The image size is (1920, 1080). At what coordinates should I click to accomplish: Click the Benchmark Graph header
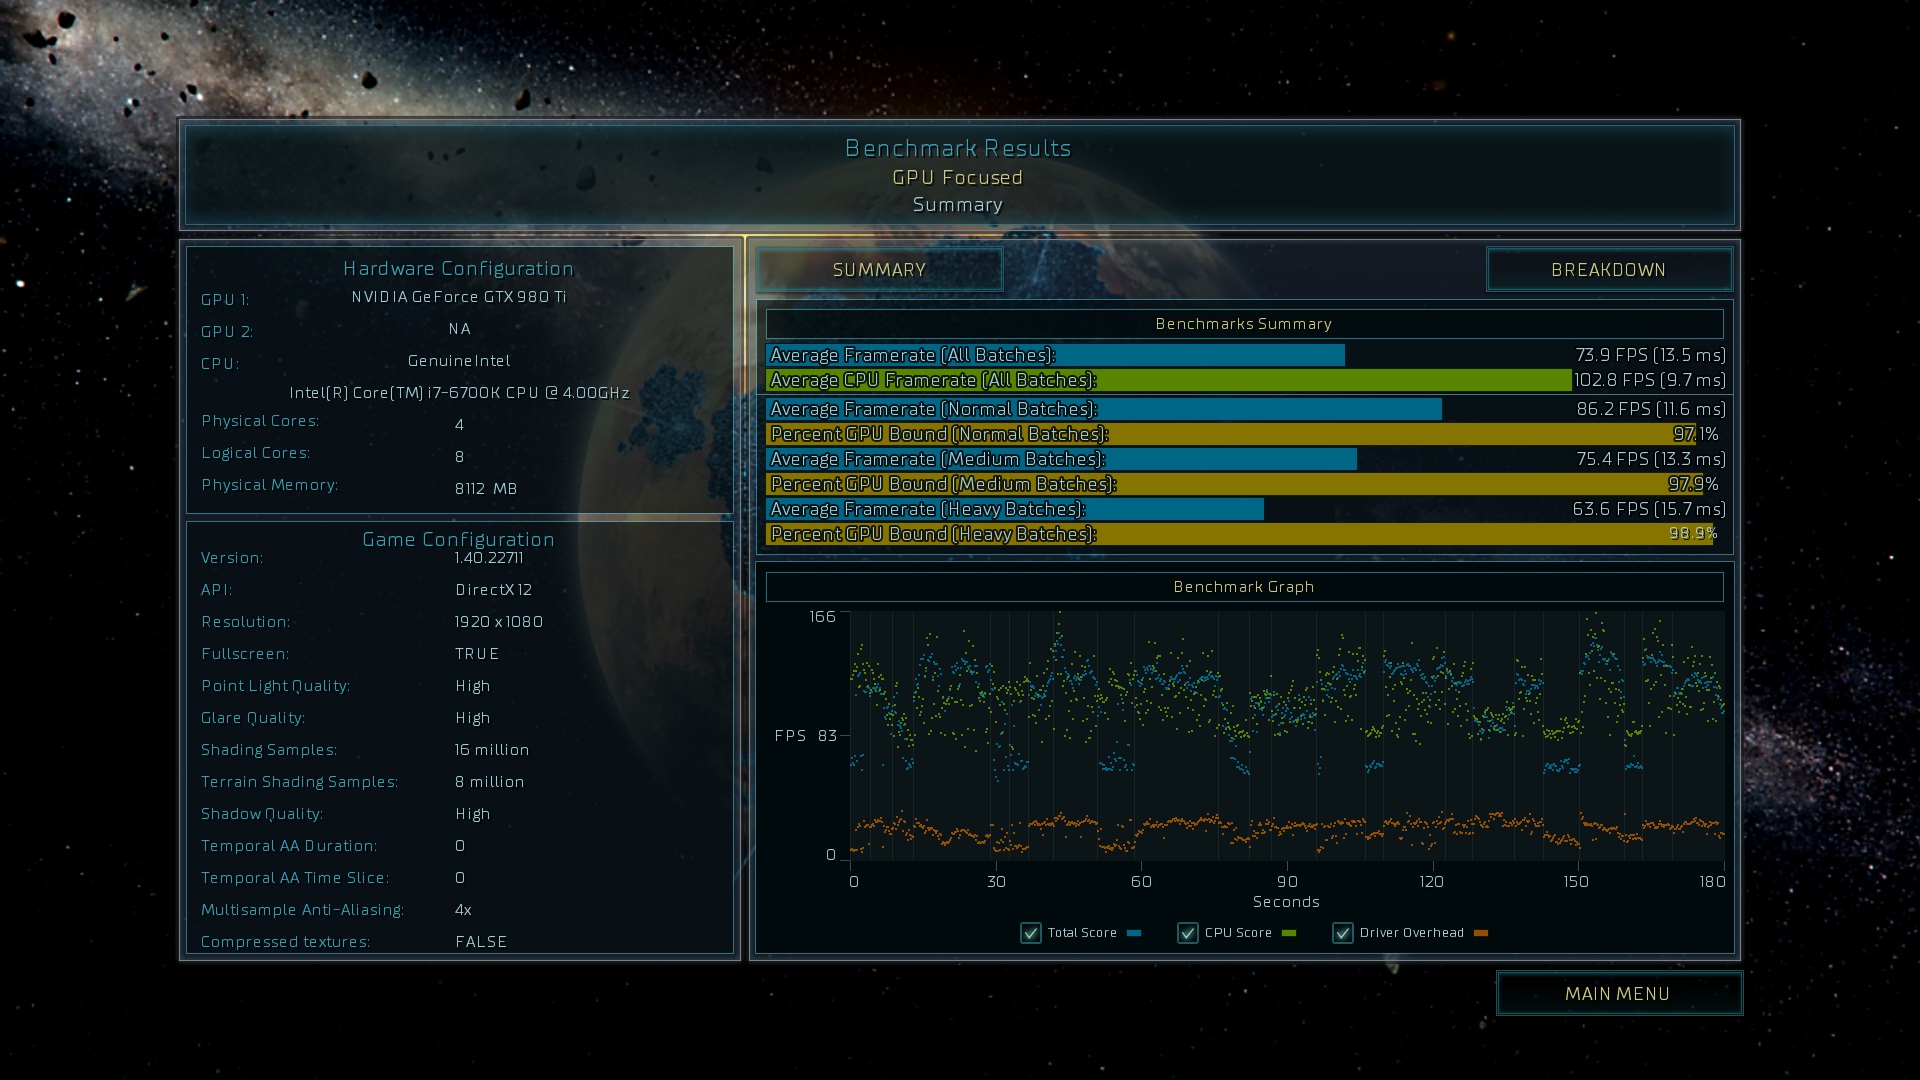[1243, 587]
